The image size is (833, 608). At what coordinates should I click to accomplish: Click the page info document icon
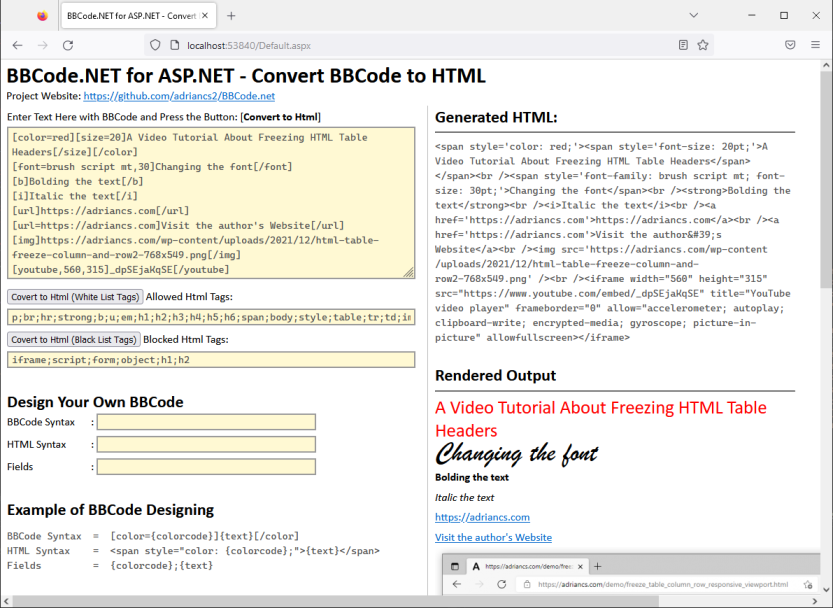tap(174, 45)
